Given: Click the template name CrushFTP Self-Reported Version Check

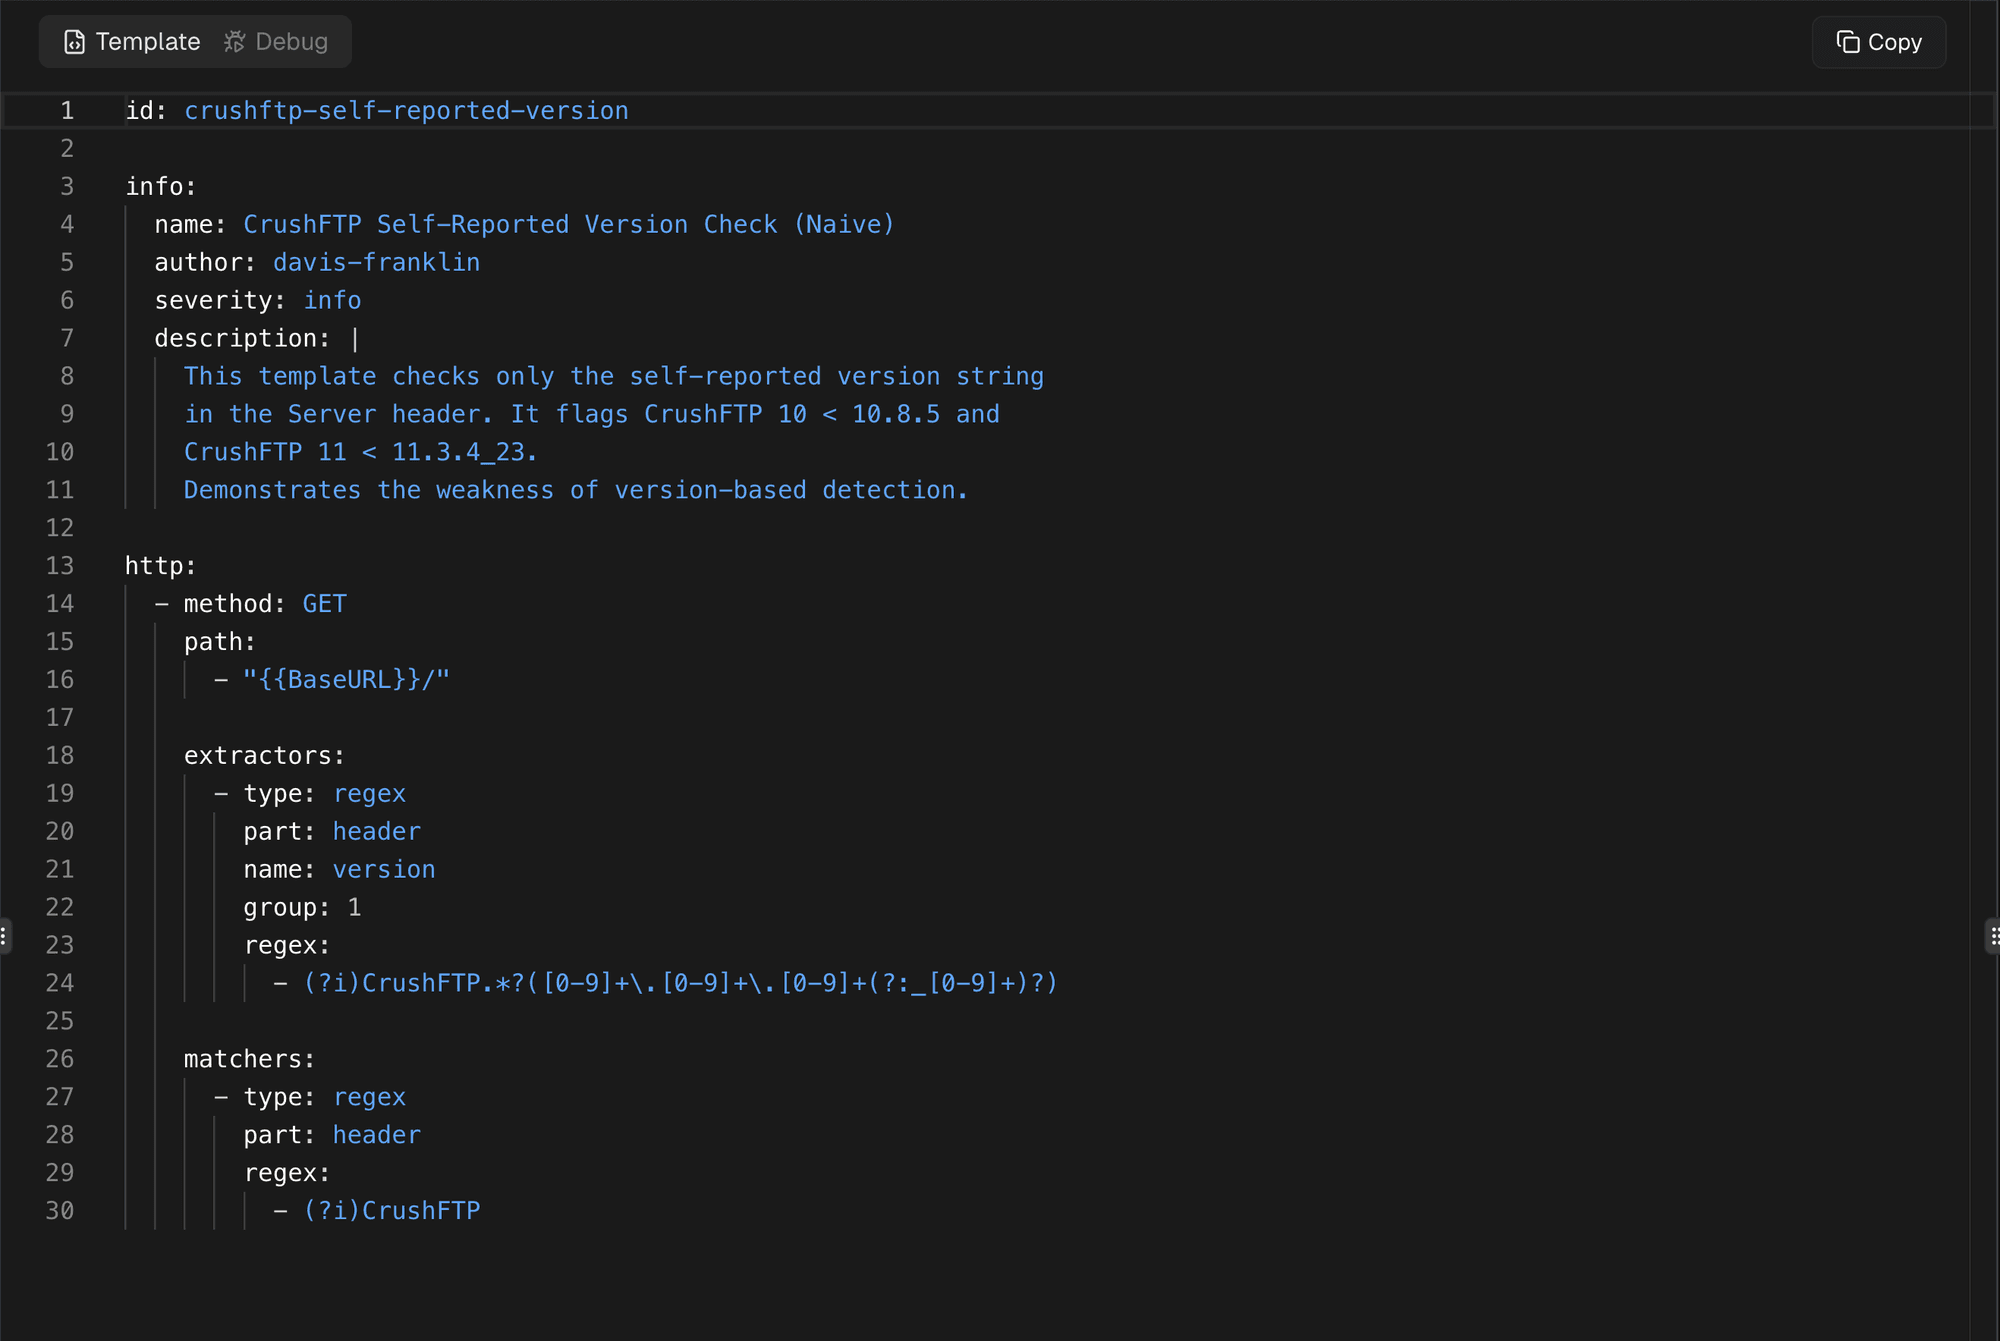Looking at the screenshot, I should [568, 225].
